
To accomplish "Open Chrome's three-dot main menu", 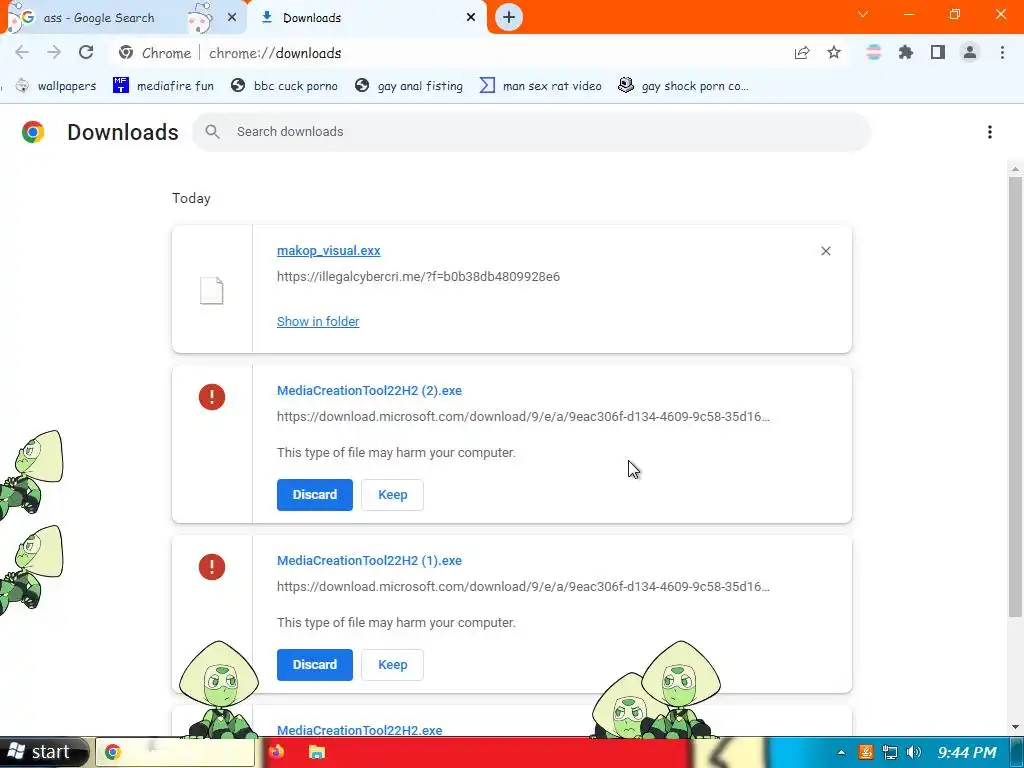I will 1002,52.
